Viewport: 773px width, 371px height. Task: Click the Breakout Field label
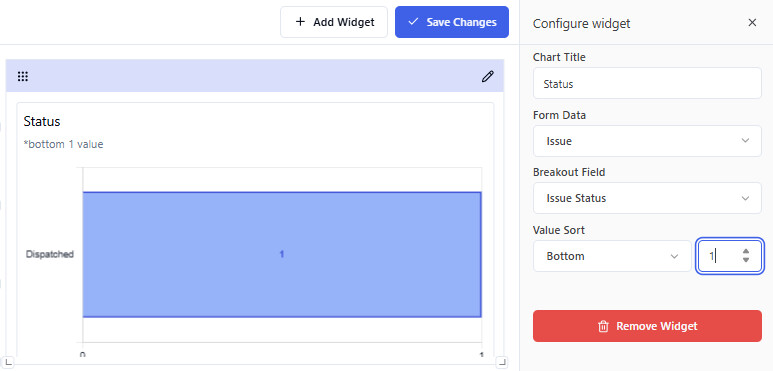pos(569,172)
